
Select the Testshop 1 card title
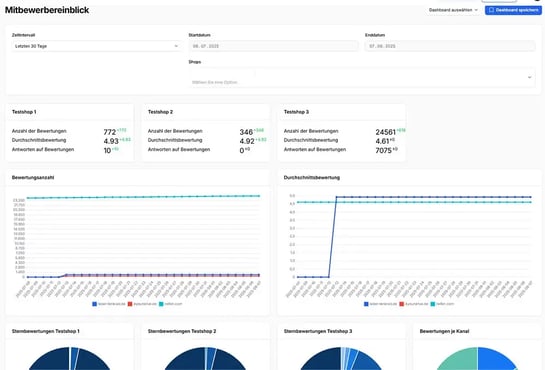point(24,112)
